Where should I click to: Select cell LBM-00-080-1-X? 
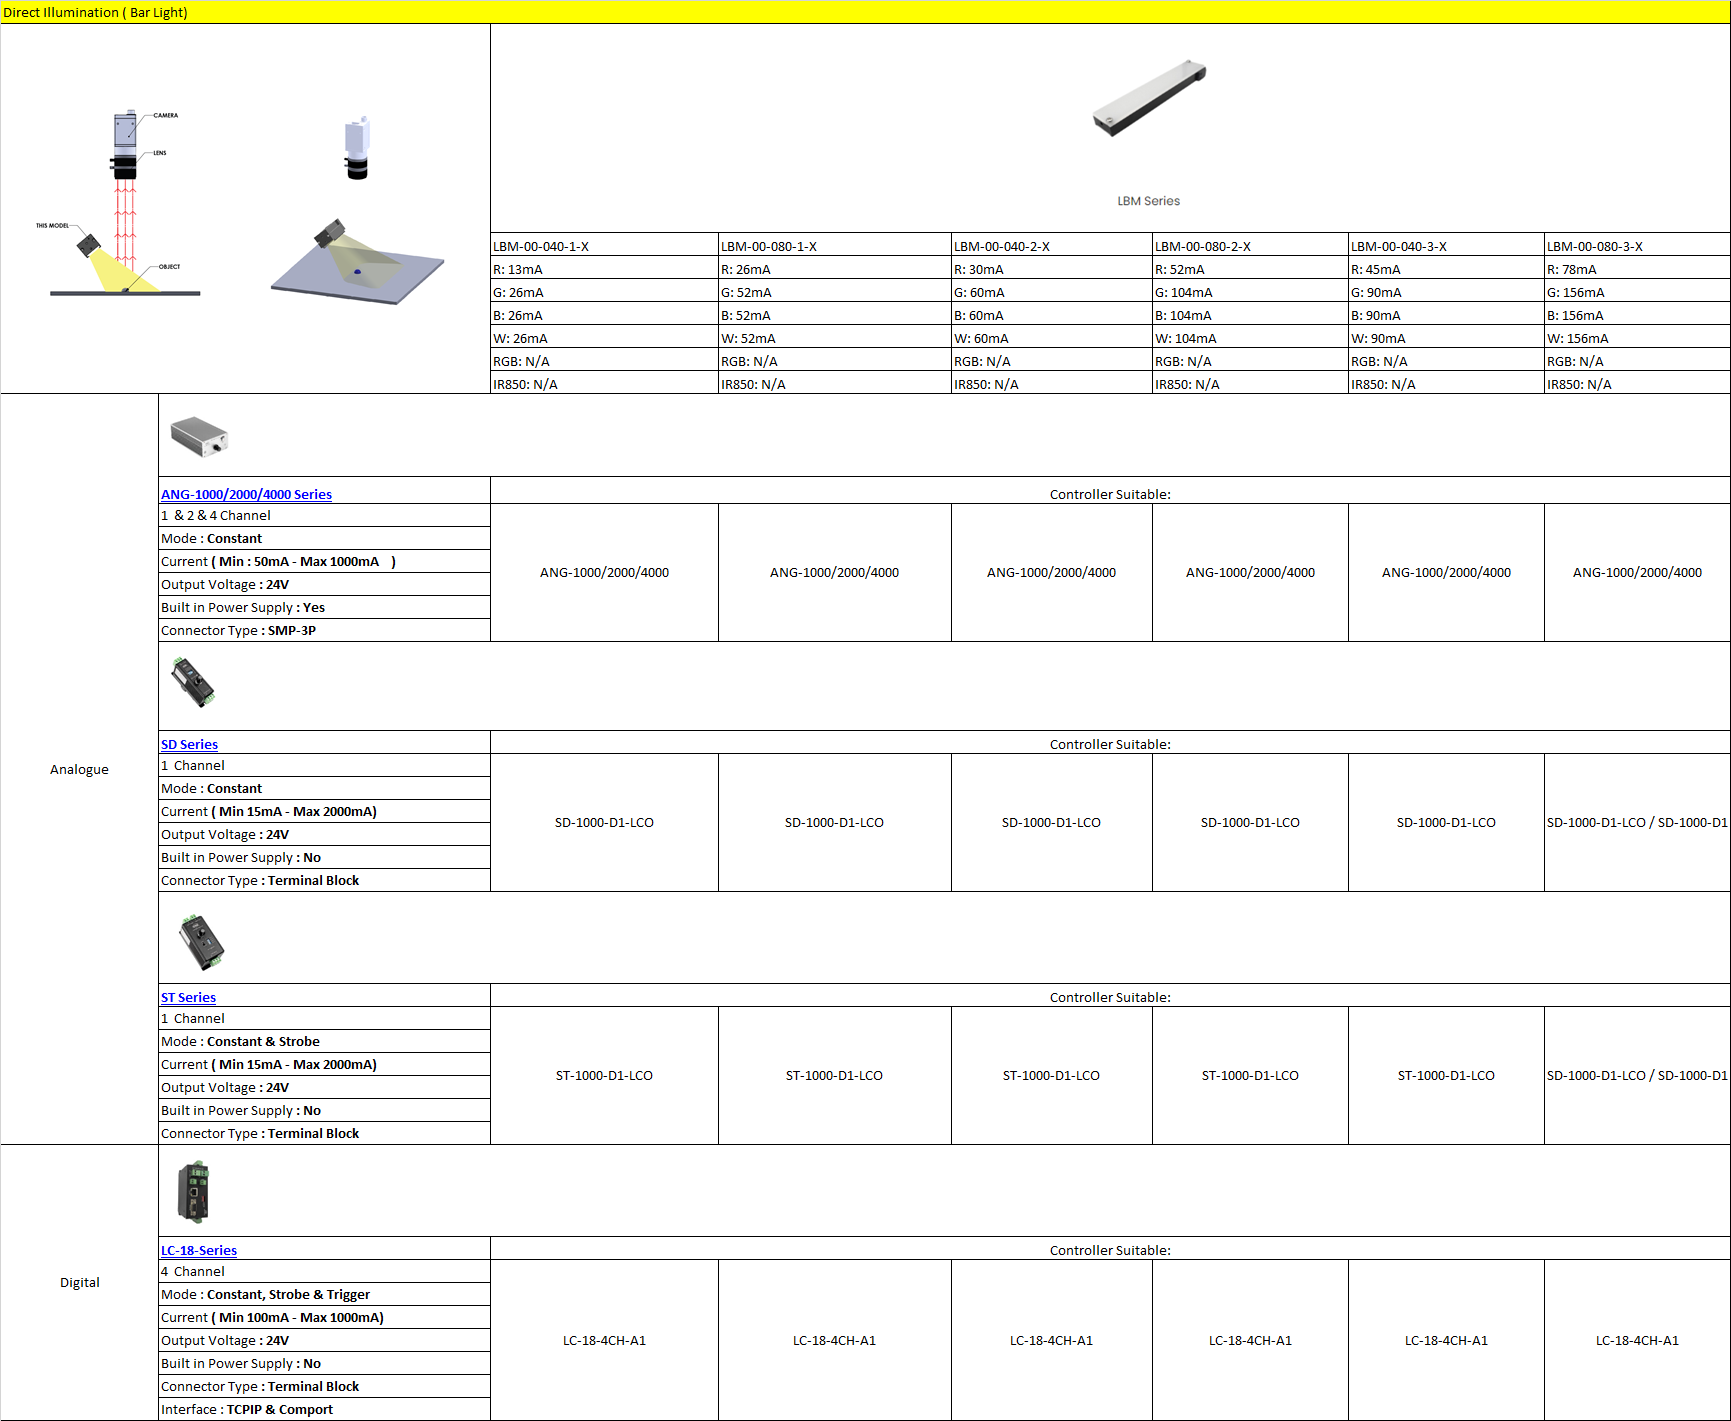click(834, 246)
